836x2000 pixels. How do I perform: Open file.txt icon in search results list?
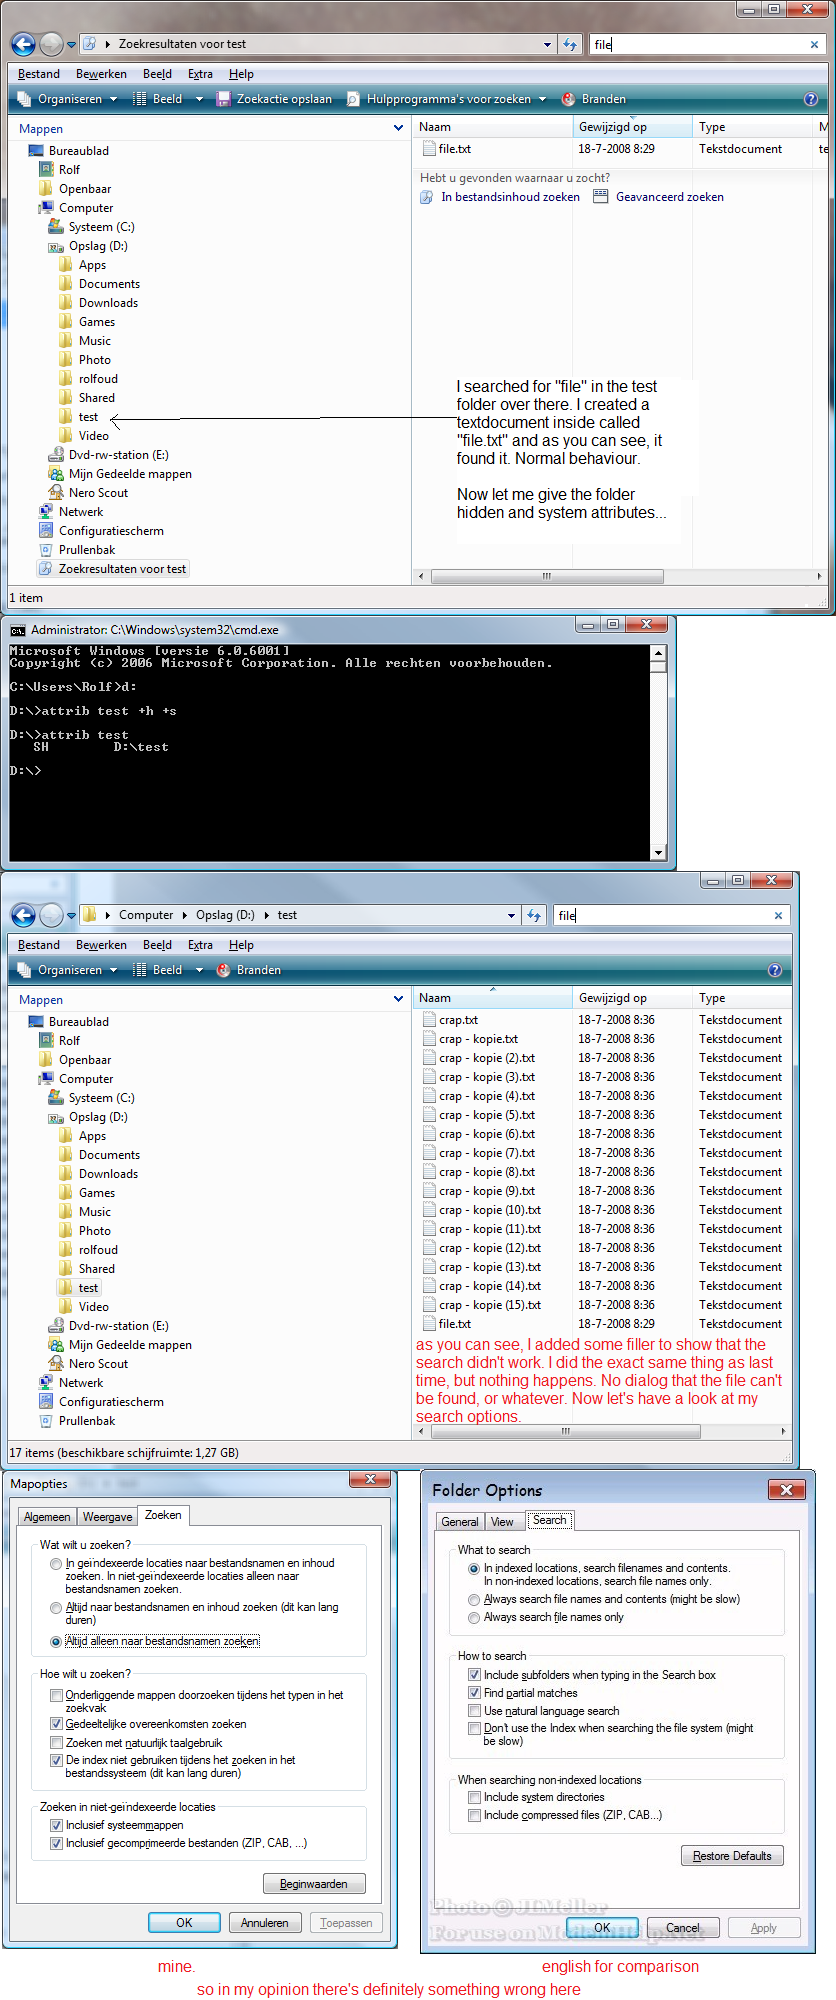point(428,149)
